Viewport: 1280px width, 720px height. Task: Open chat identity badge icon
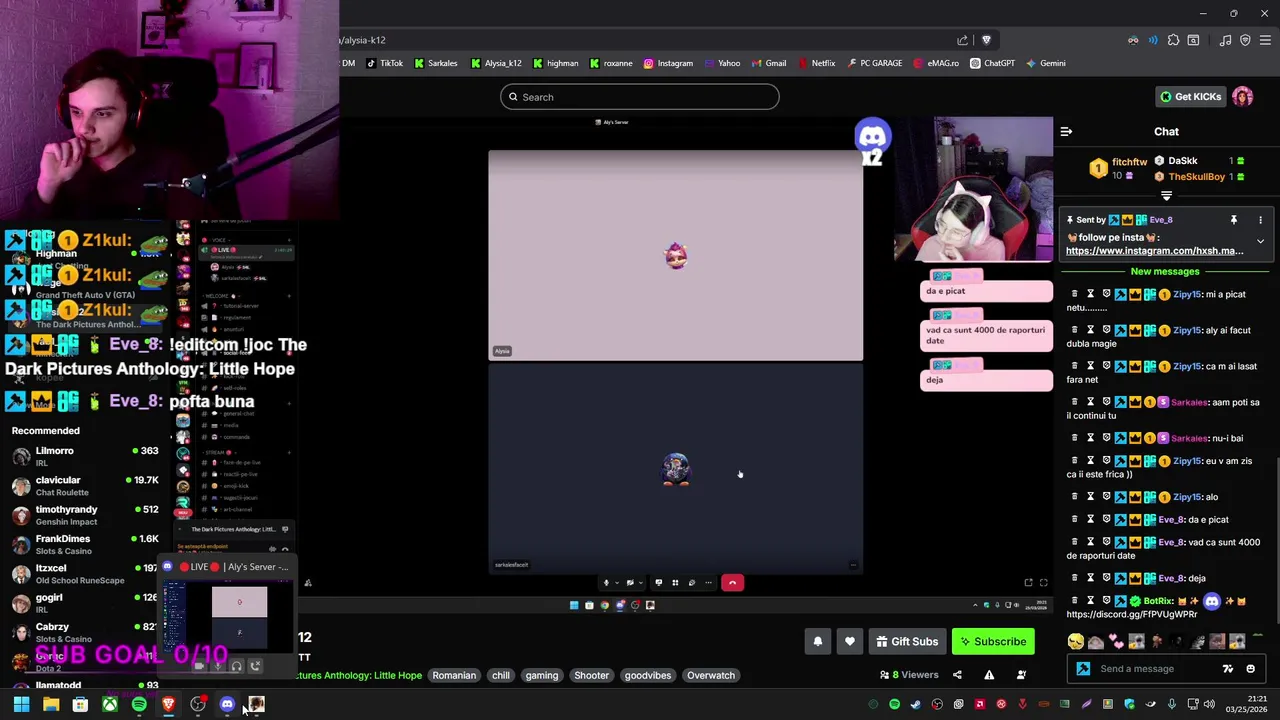tap(1083, 669)
